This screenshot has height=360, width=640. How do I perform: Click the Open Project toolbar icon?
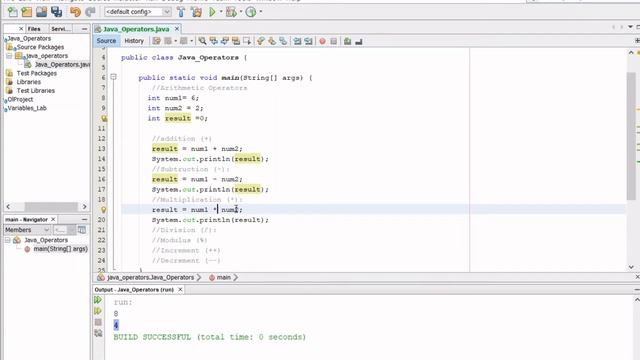click(42, 12)
